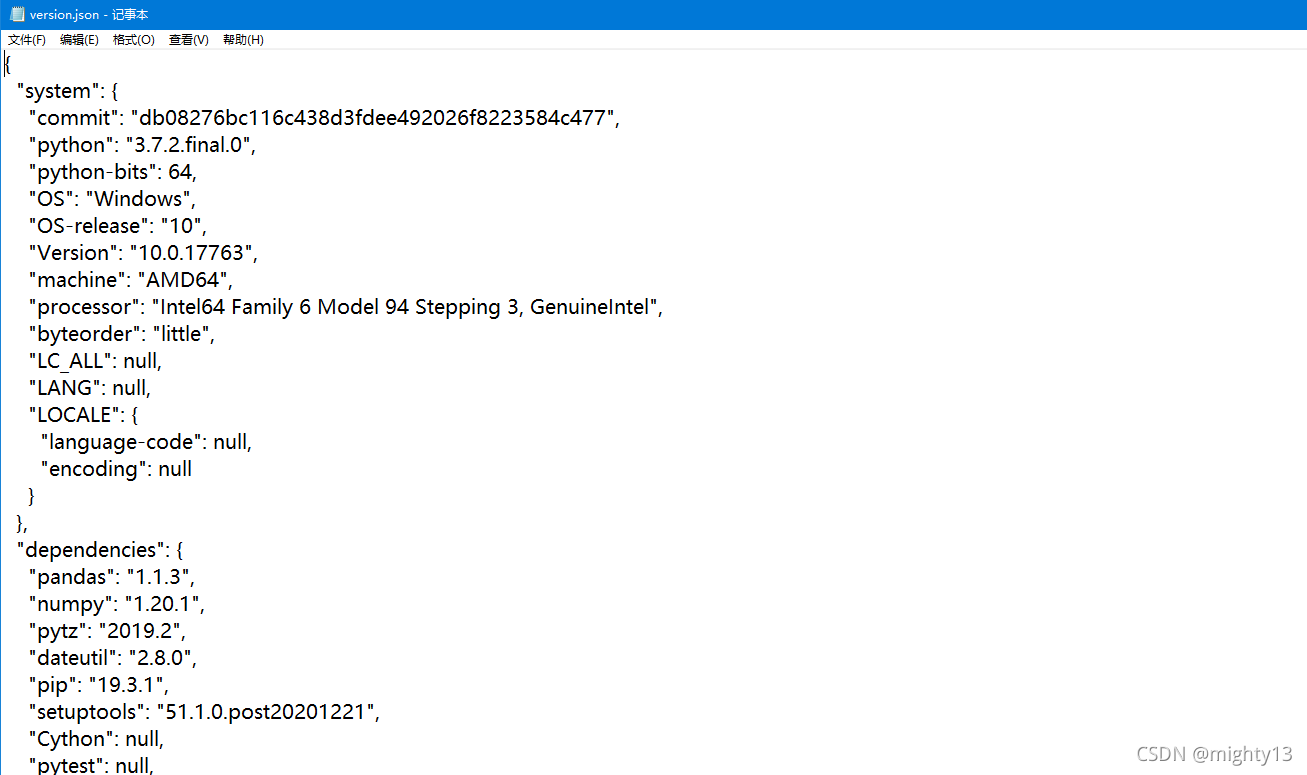
Task: Place cursor on the "numpy" version line
Action: point(116,604)
